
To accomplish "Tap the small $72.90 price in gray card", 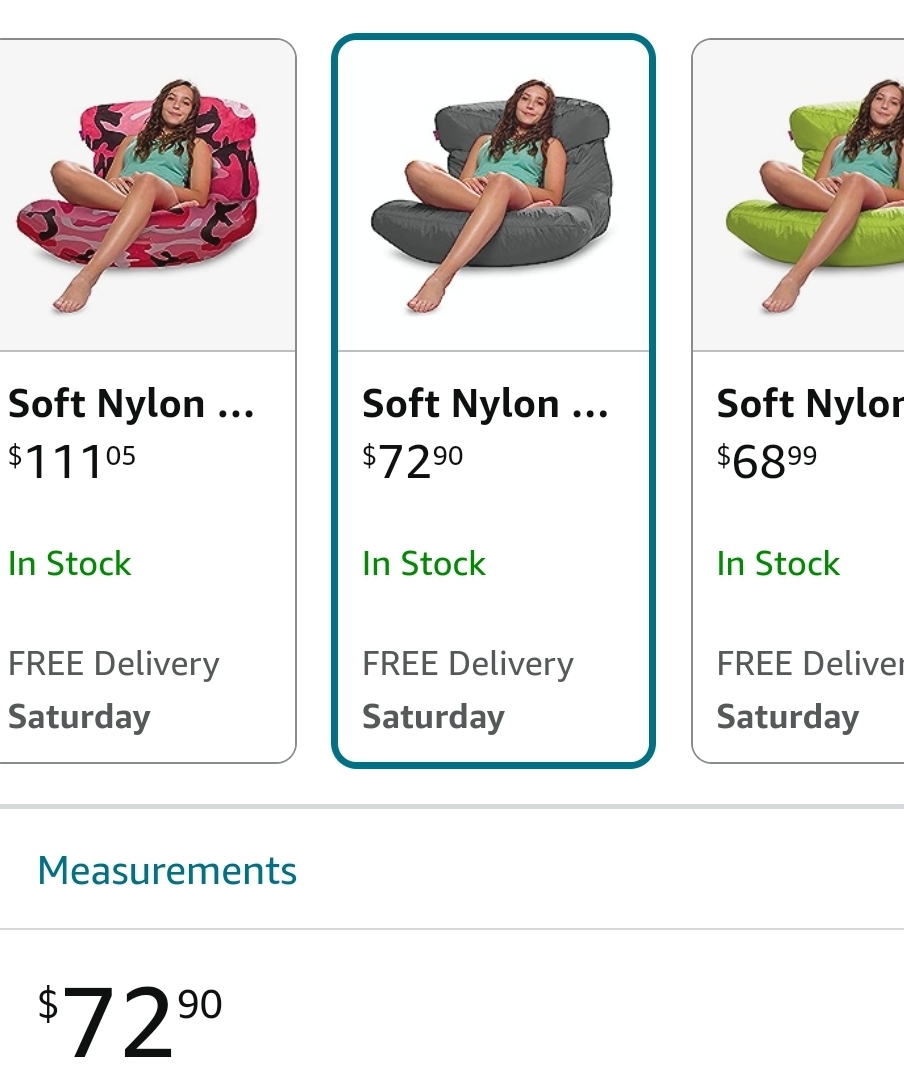I will 413,460.
